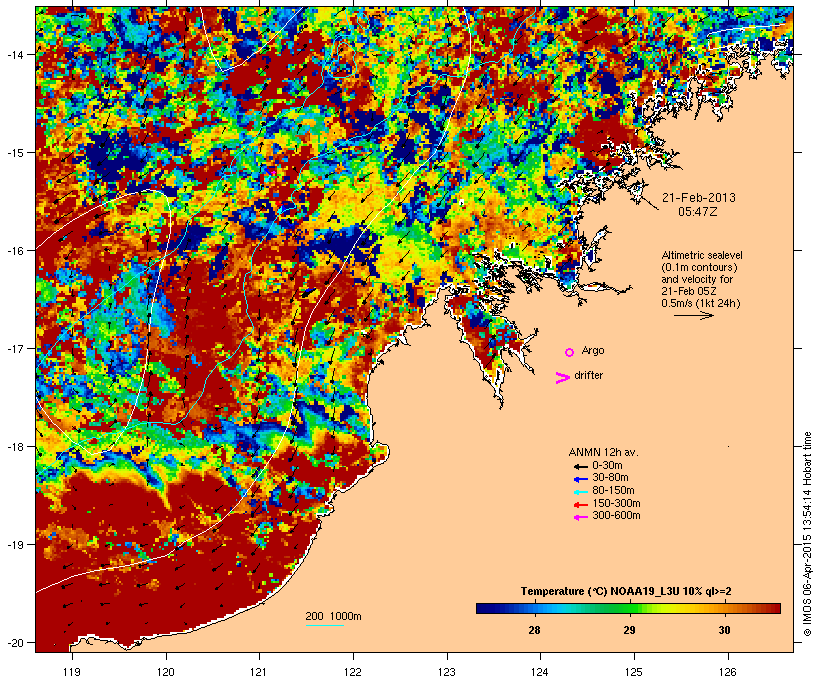Click the 0.5m/s (1kt 24h) text
Screen dimensions: 820x680
tap(701, 303)
